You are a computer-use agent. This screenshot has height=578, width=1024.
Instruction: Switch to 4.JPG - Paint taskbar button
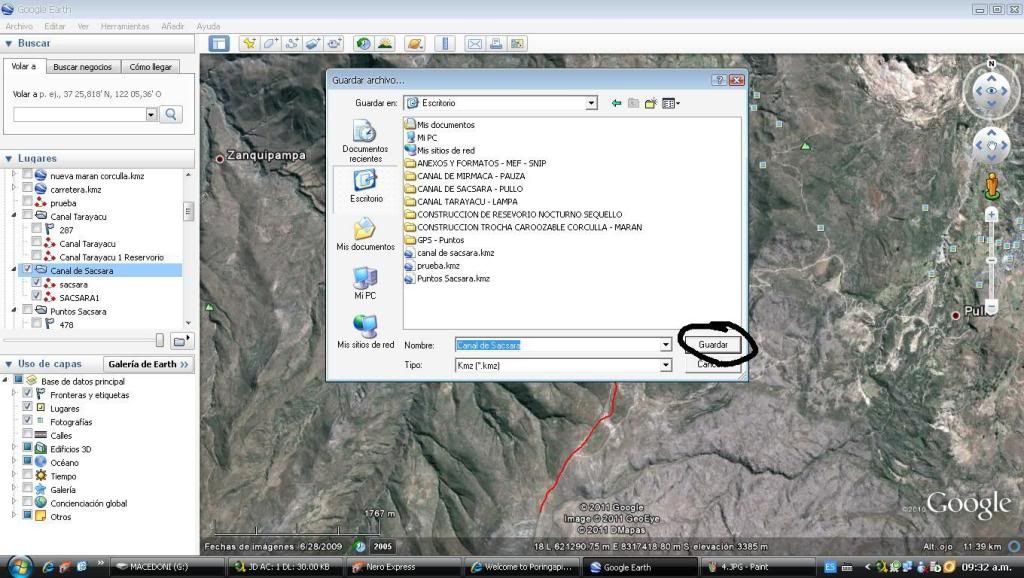(758, 567)
